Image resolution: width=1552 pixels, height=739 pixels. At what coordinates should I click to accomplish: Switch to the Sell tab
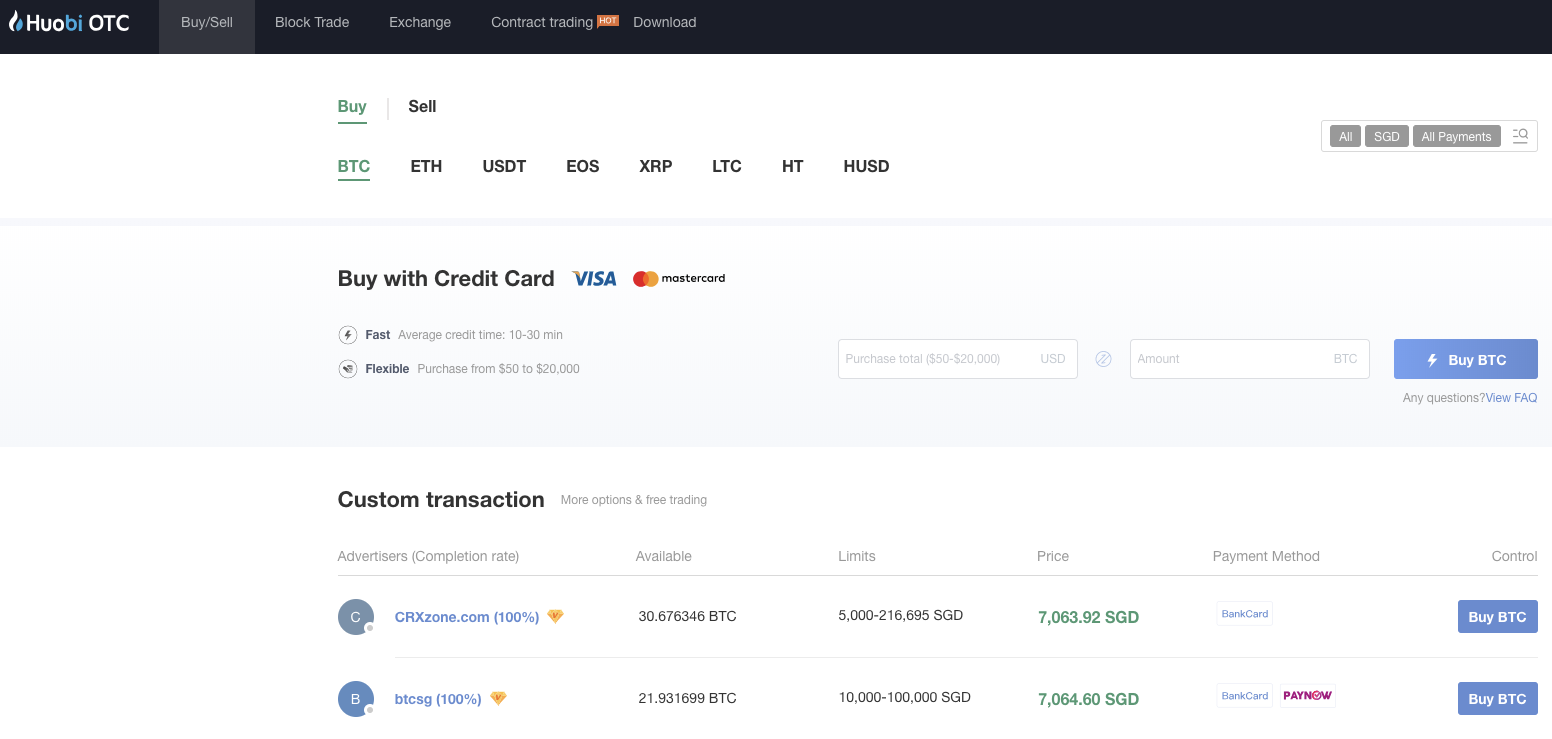(422, 107)
